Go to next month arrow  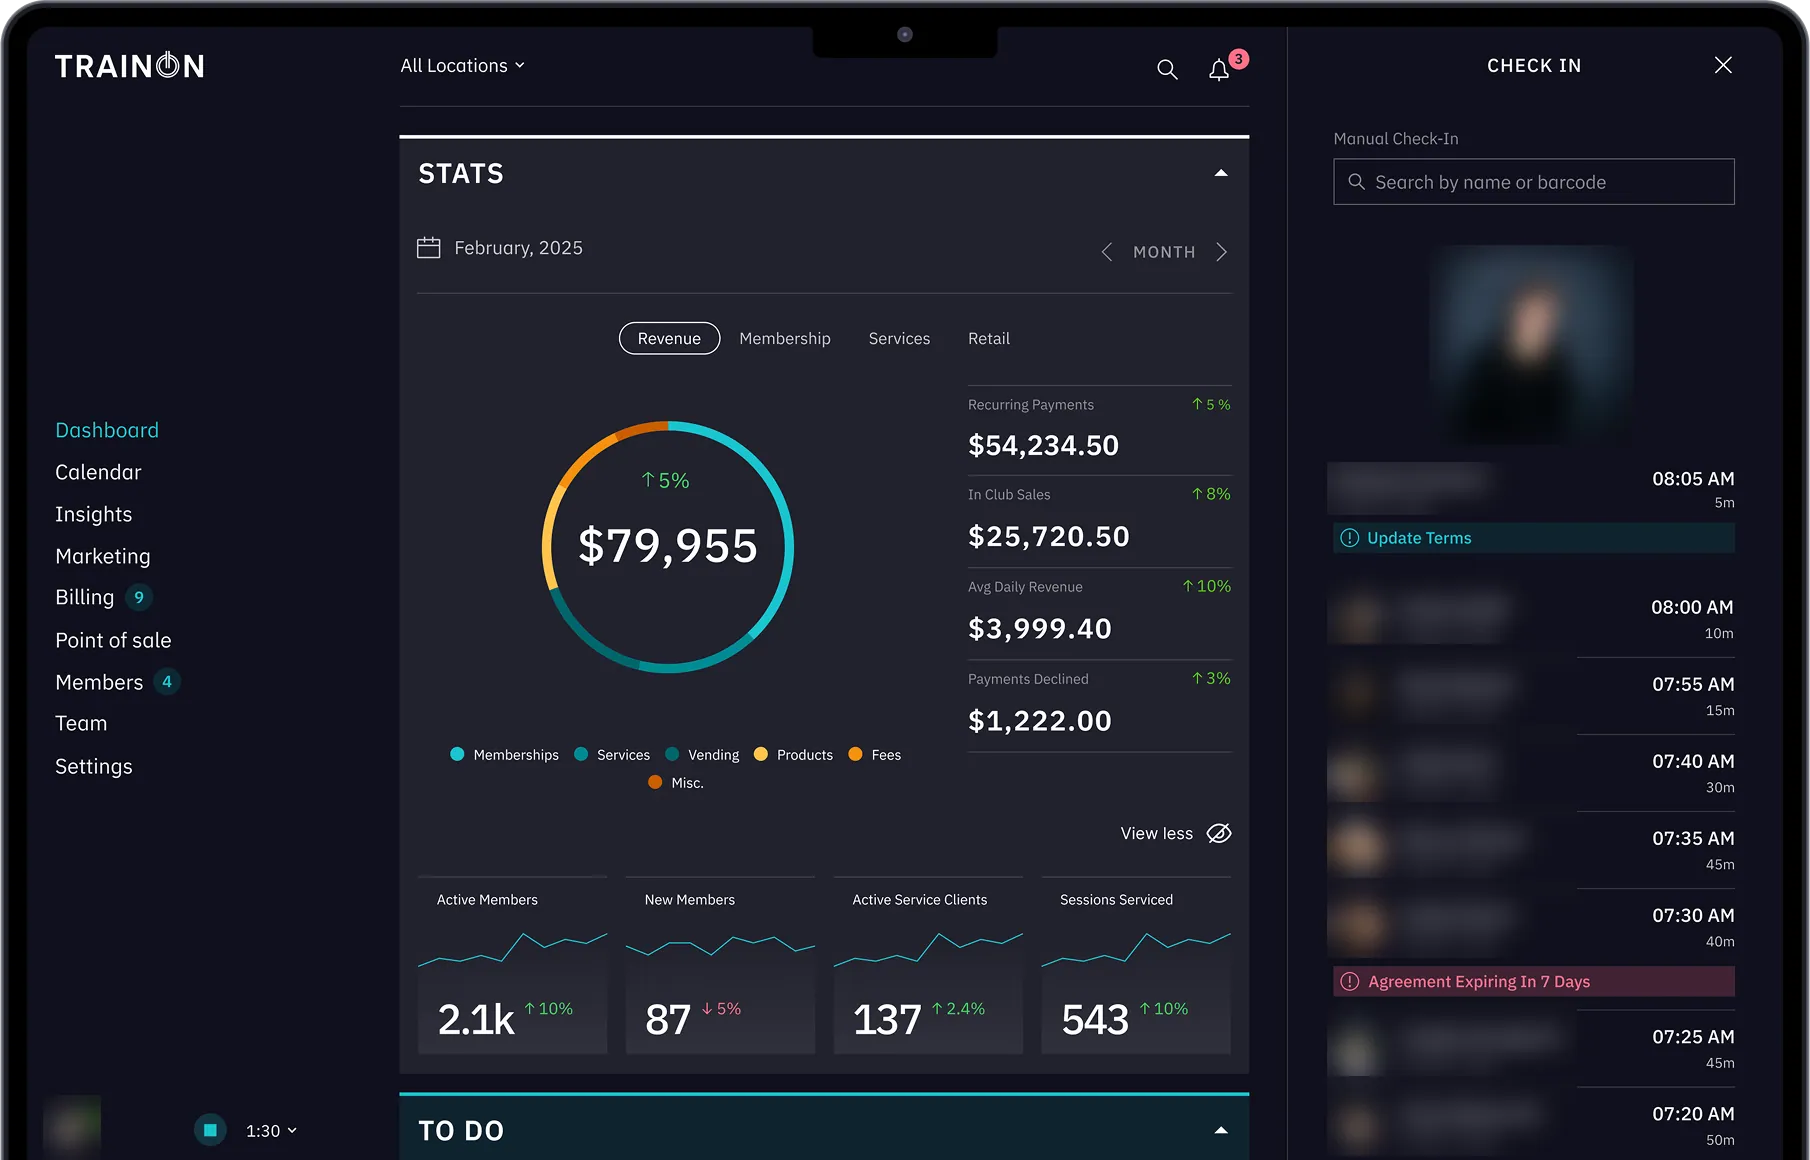pos(1221,252)
